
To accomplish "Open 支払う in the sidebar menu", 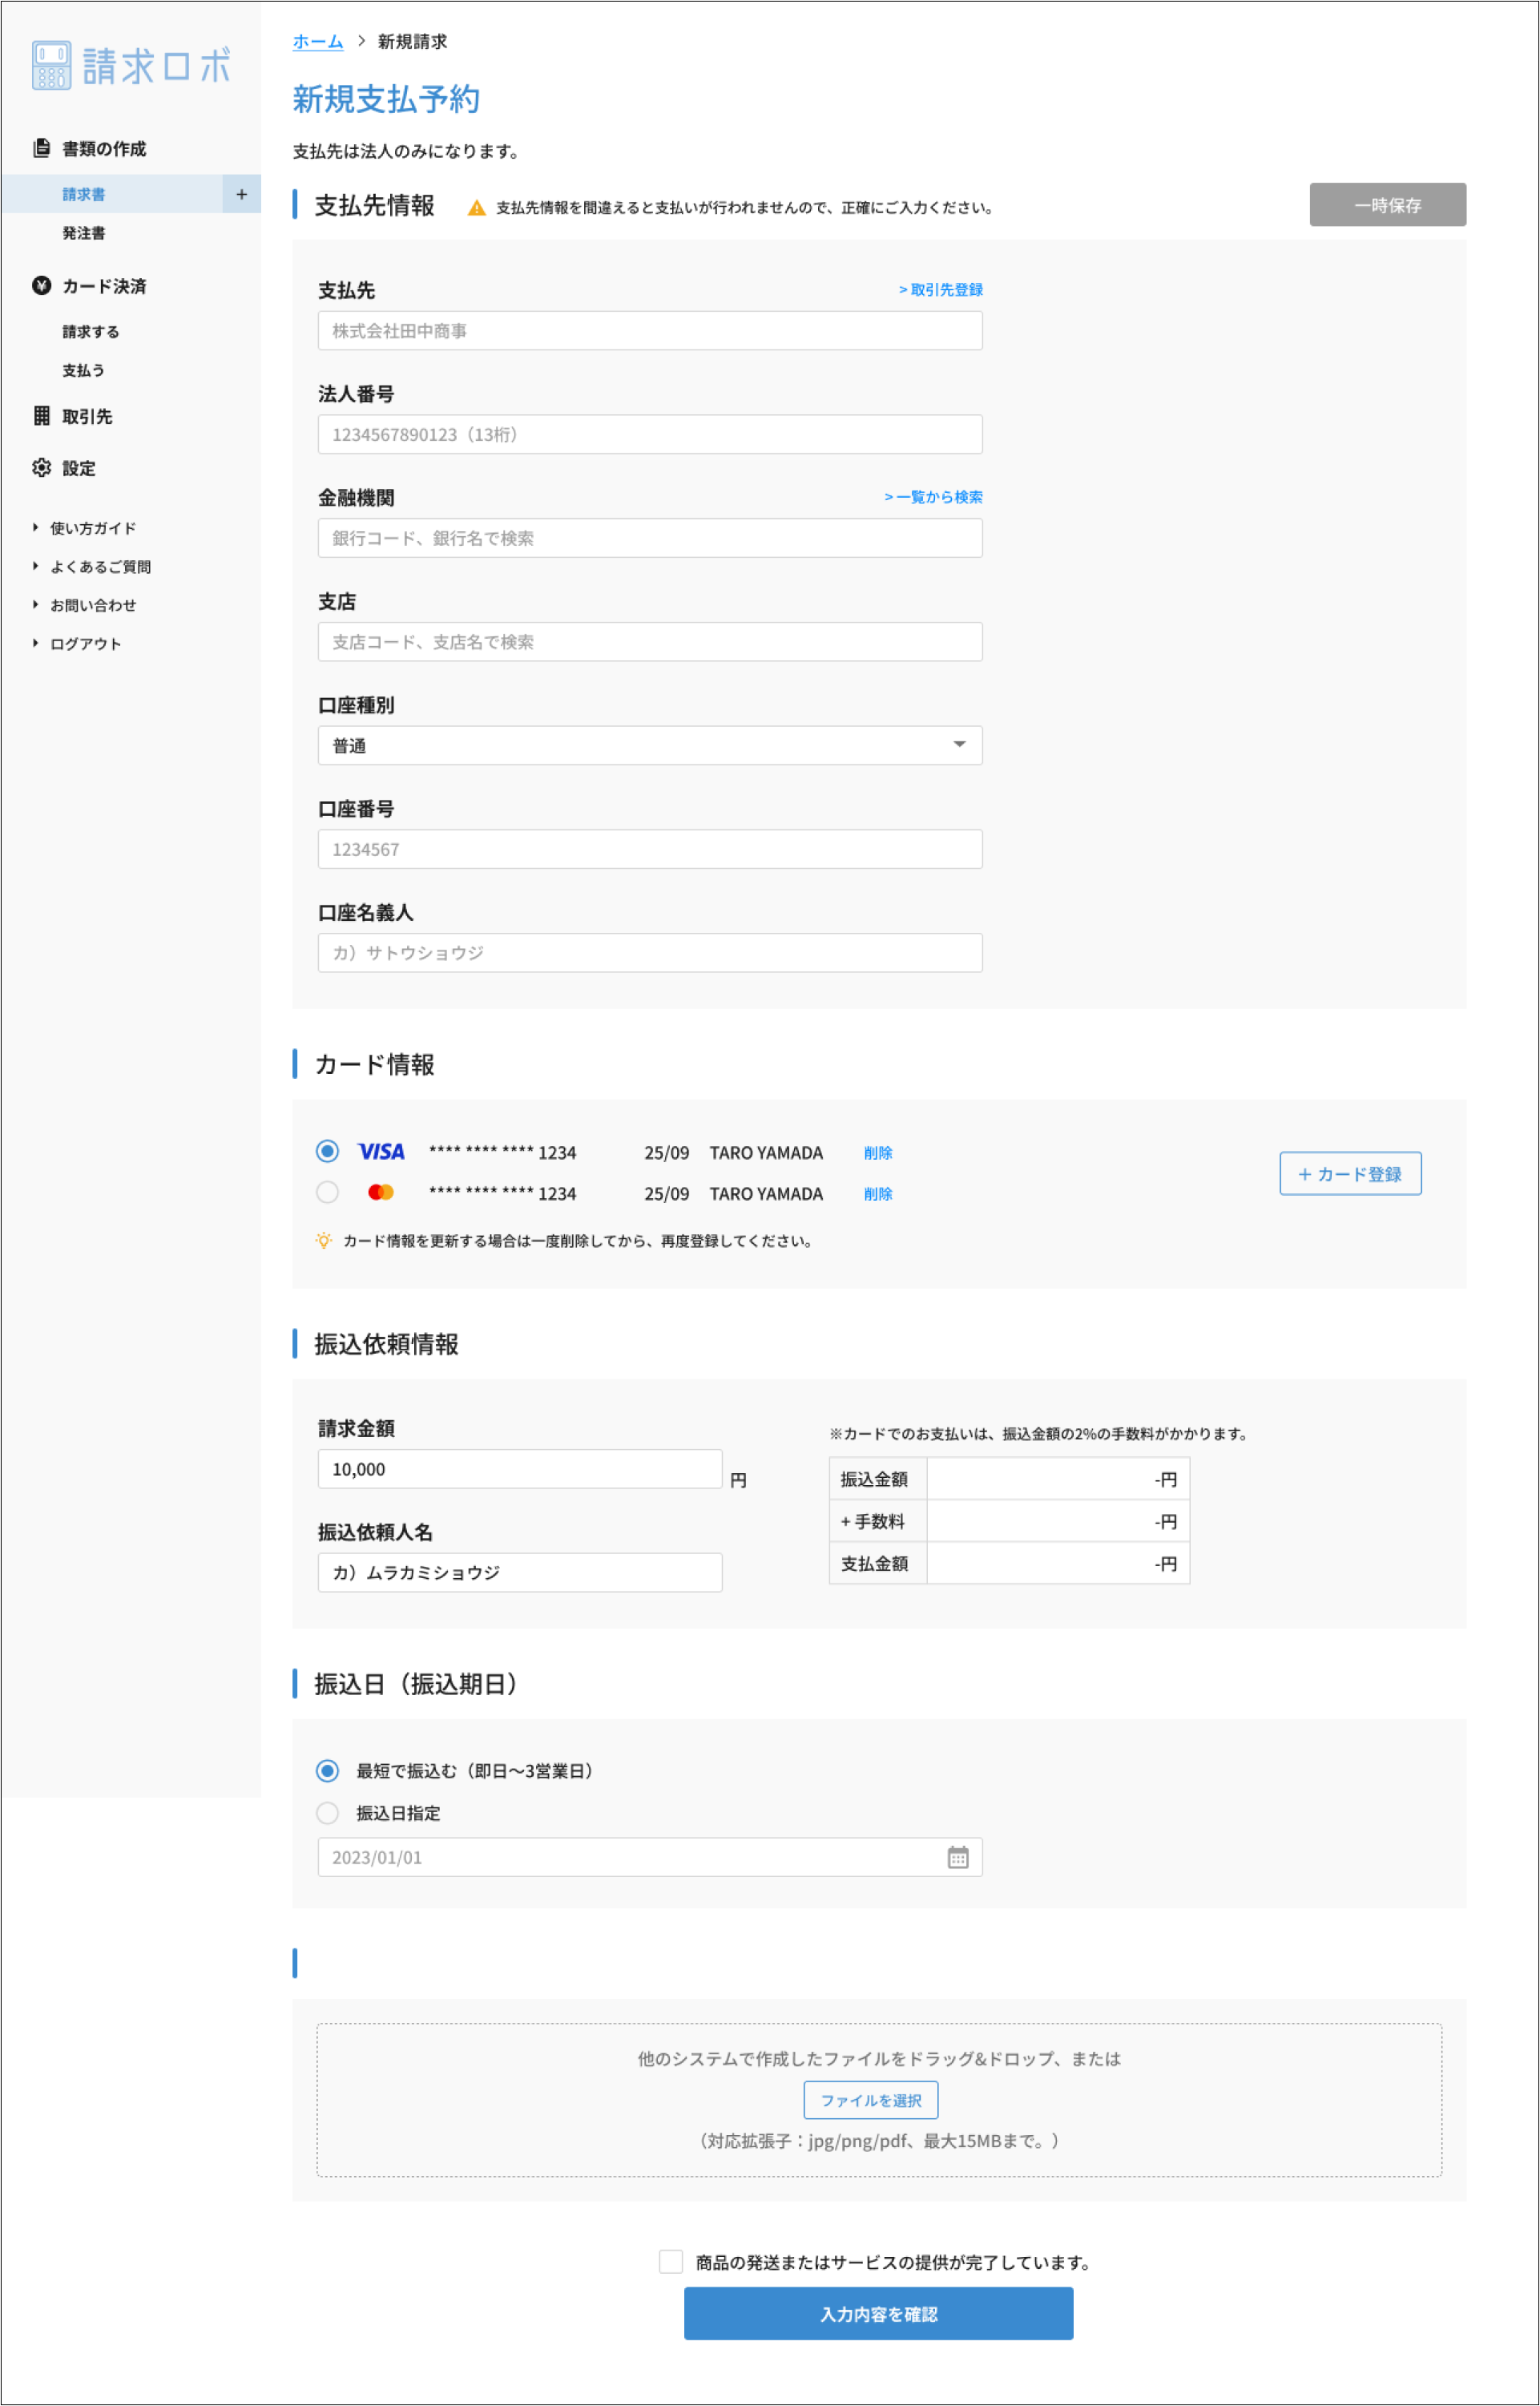I will (x=84, y=370).
